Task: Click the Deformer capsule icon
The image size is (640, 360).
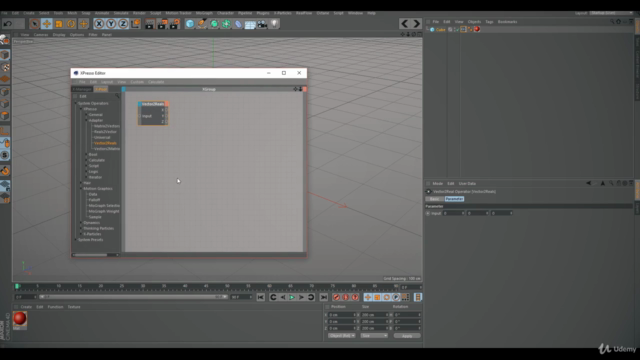Action: pyautogui.click(x=238, y=24)
